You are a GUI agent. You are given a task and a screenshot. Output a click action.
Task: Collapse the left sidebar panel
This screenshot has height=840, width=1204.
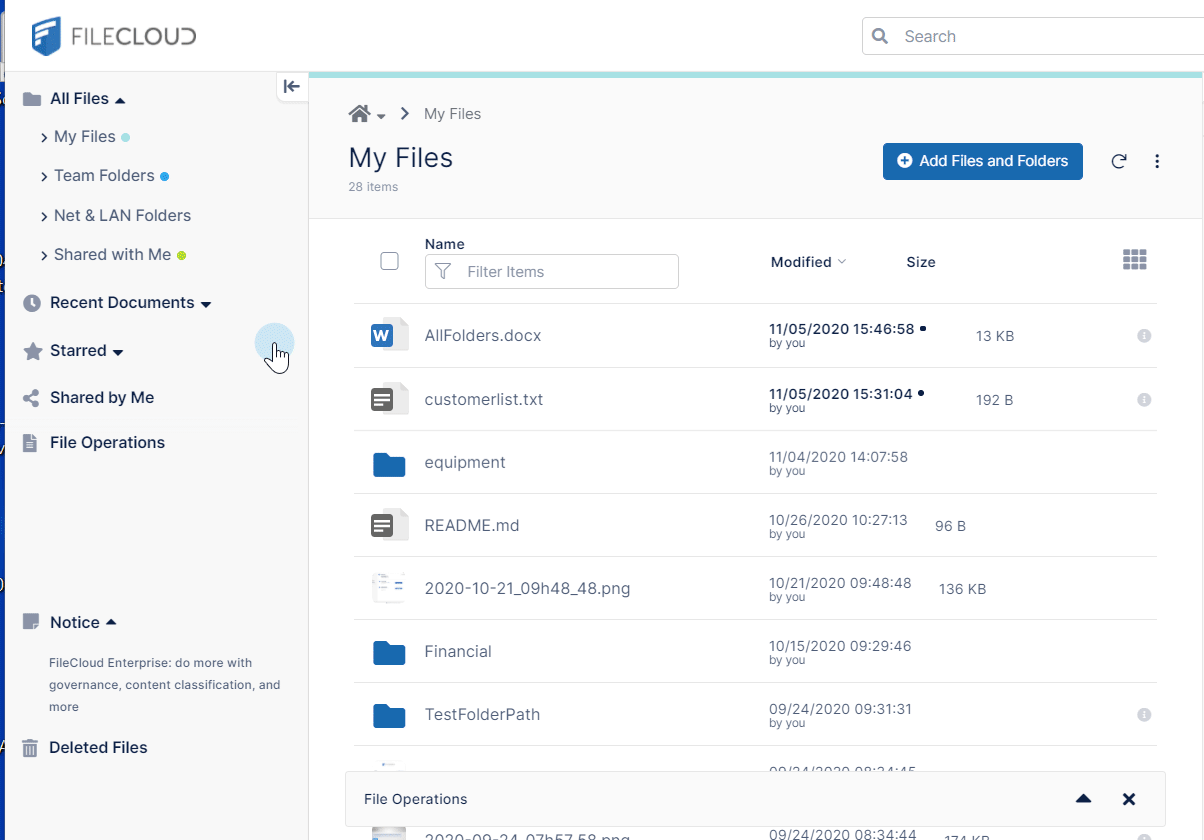point(291,87)
